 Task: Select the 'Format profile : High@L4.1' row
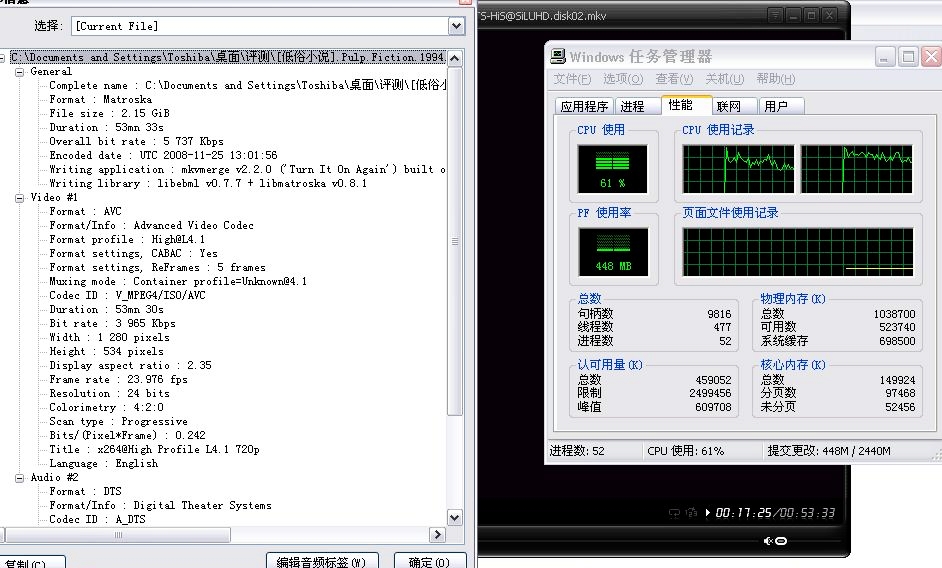[127, 240]
